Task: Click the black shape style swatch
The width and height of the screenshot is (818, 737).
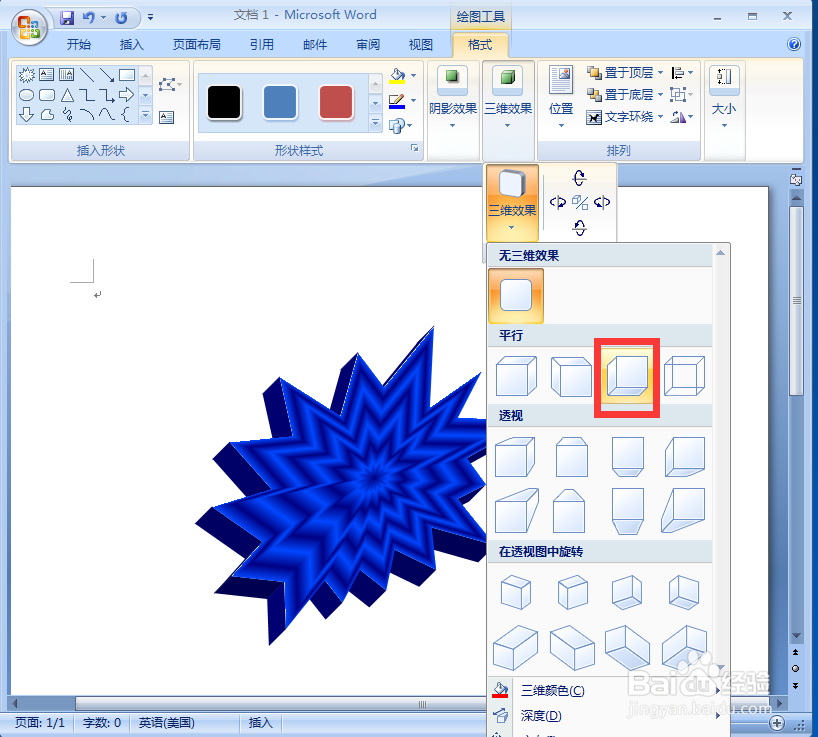Action: click(224, 102)
